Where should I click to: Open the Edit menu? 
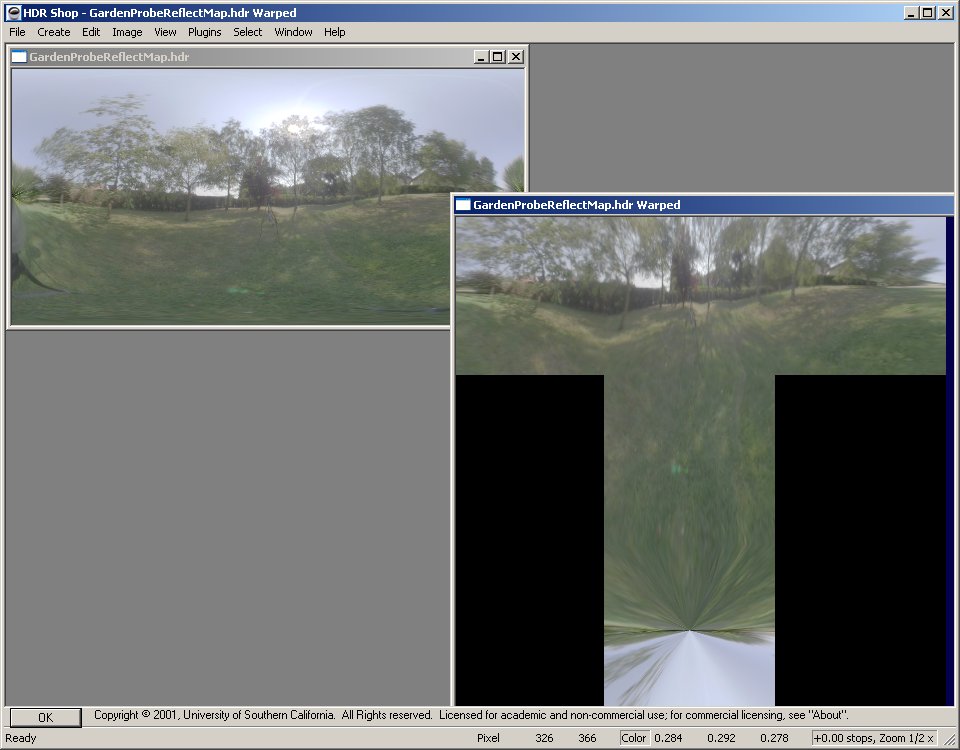(x=91, y=32)
